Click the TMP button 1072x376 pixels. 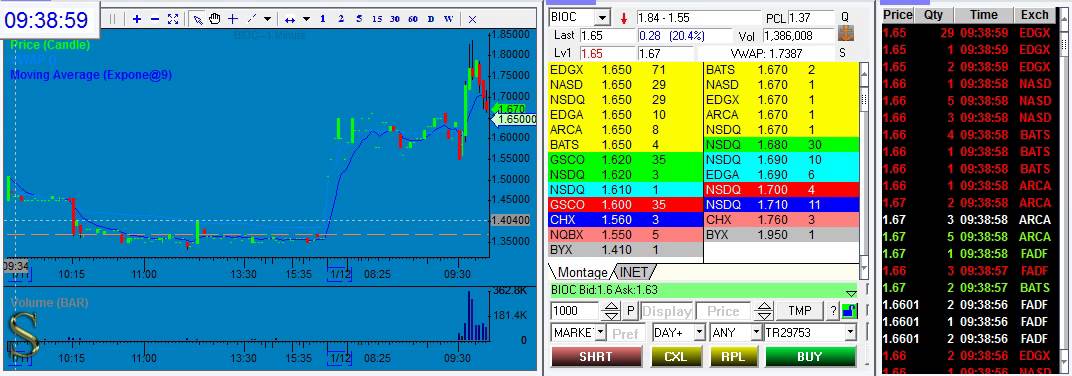[x=799, y=311]
